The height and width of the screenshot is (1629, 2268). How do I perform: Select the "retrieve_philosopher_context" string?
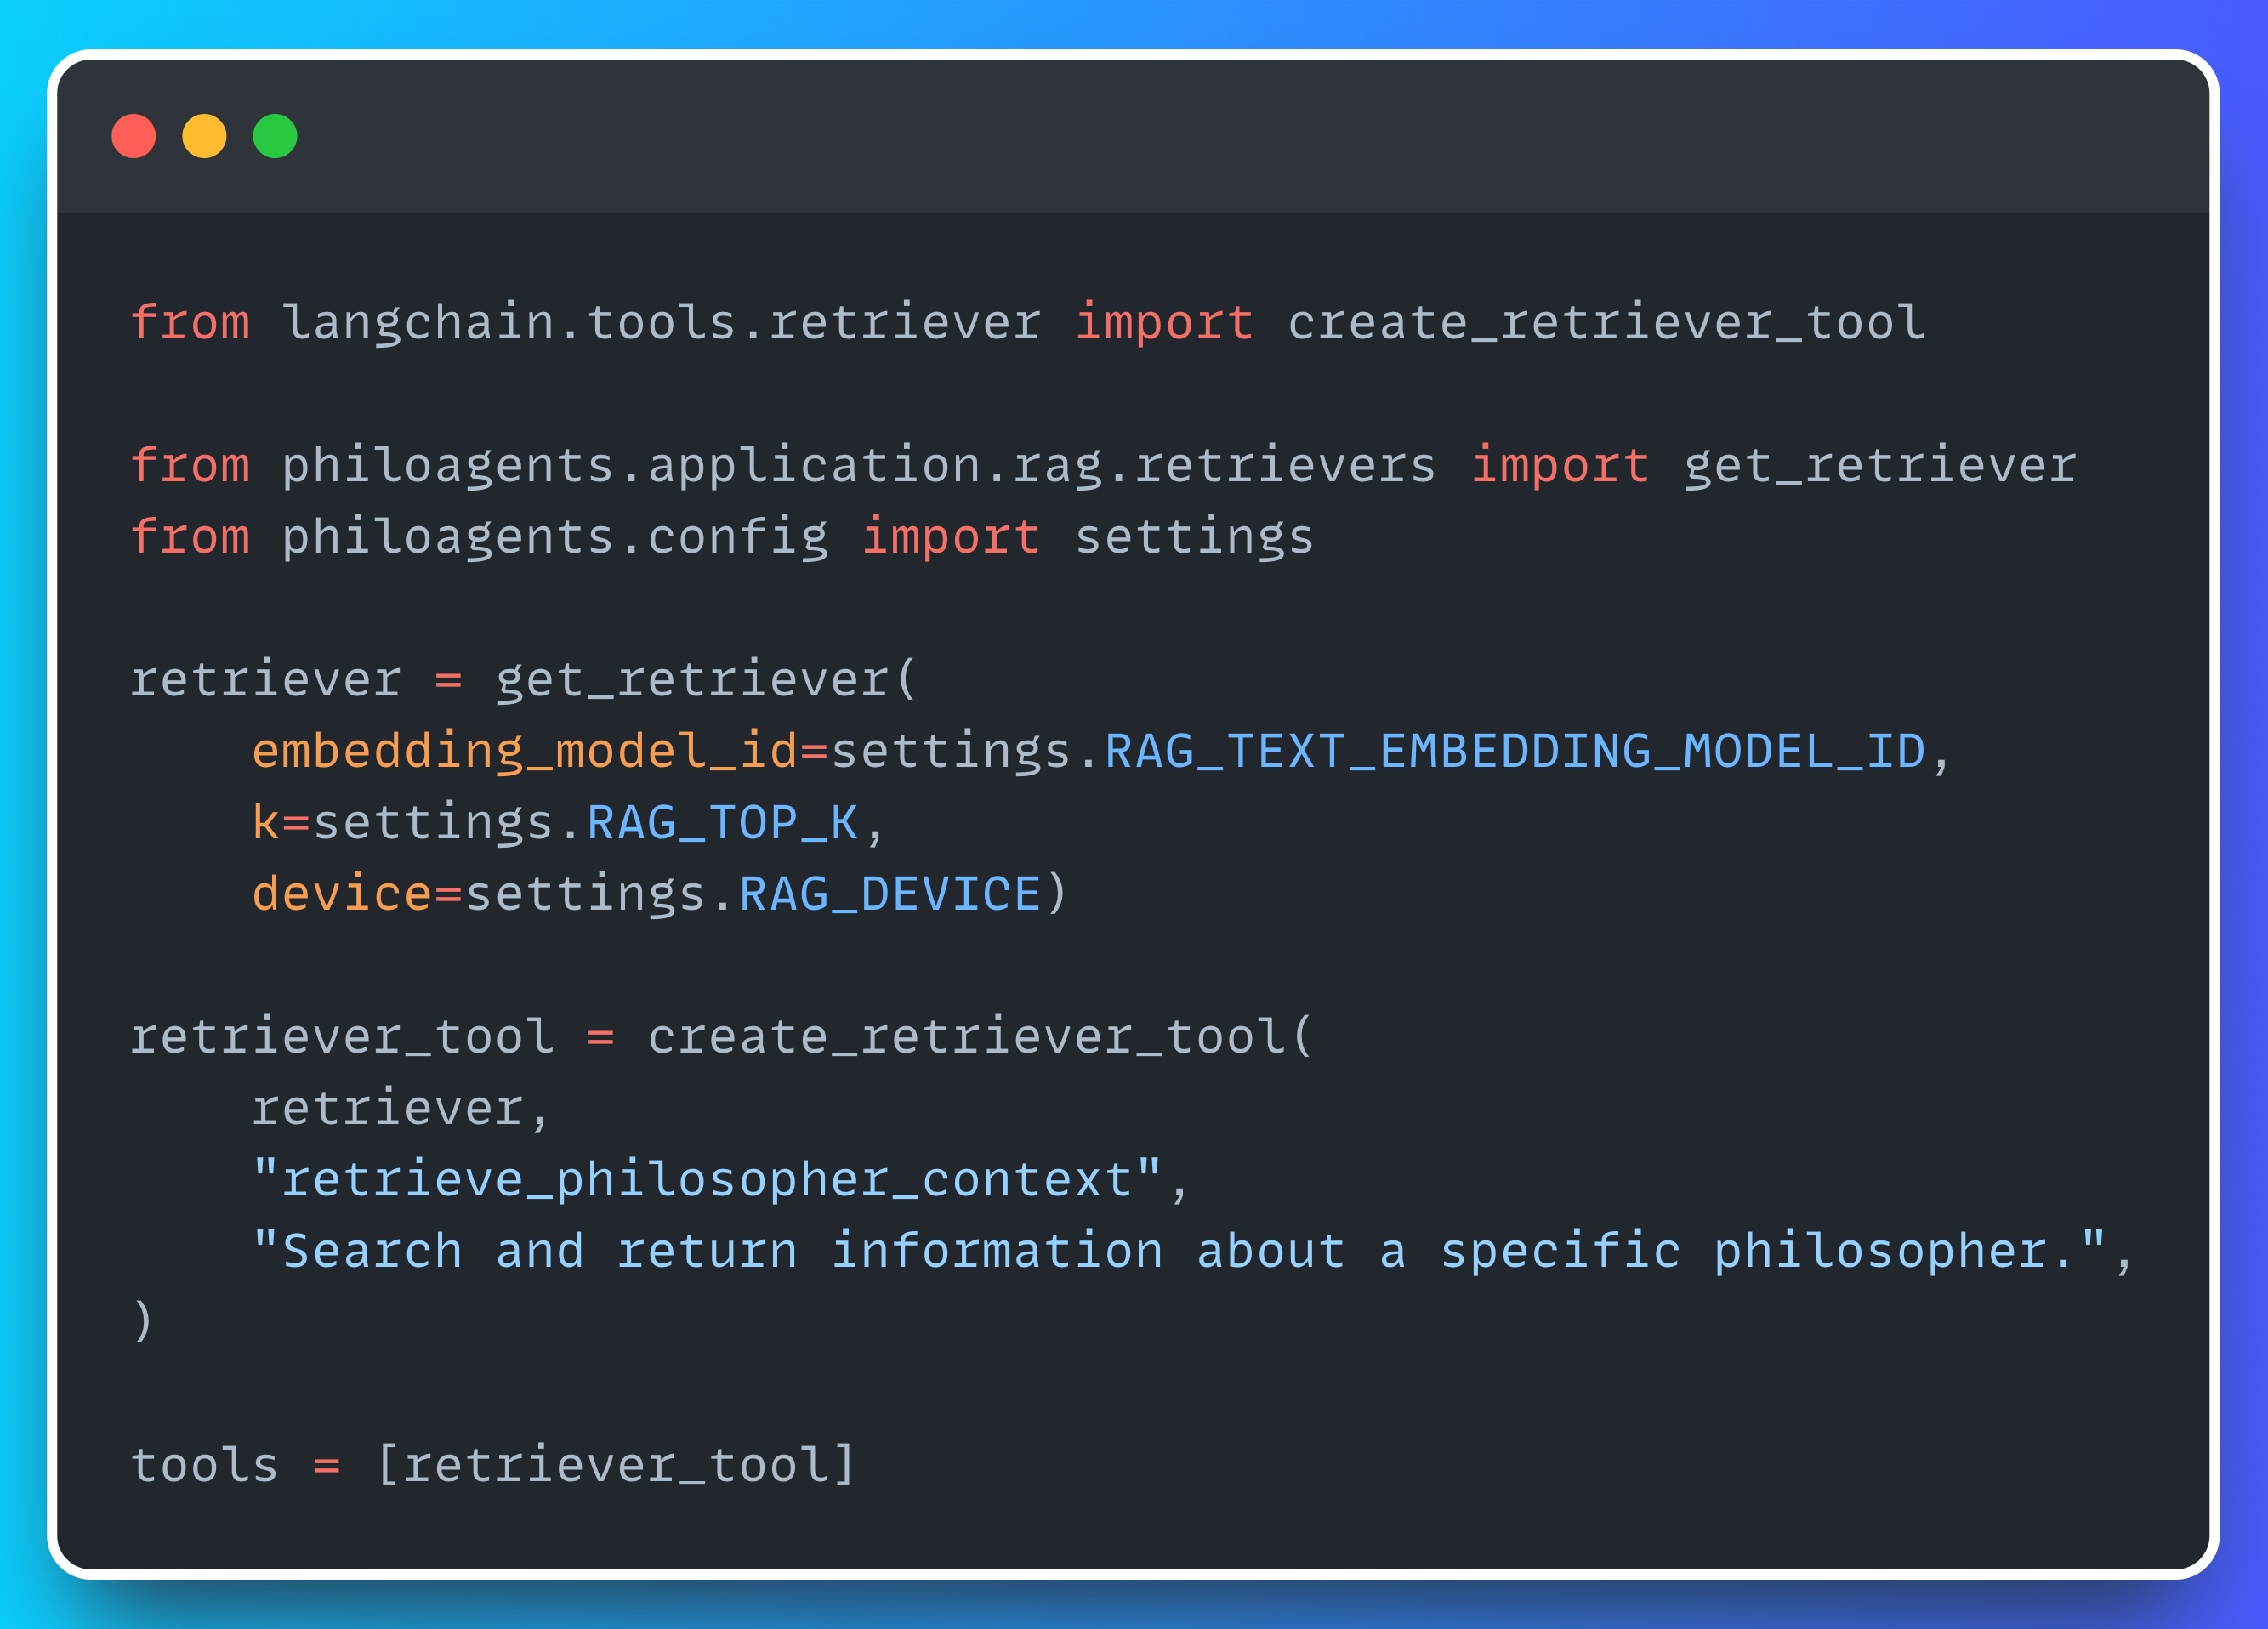(707, 1179)
